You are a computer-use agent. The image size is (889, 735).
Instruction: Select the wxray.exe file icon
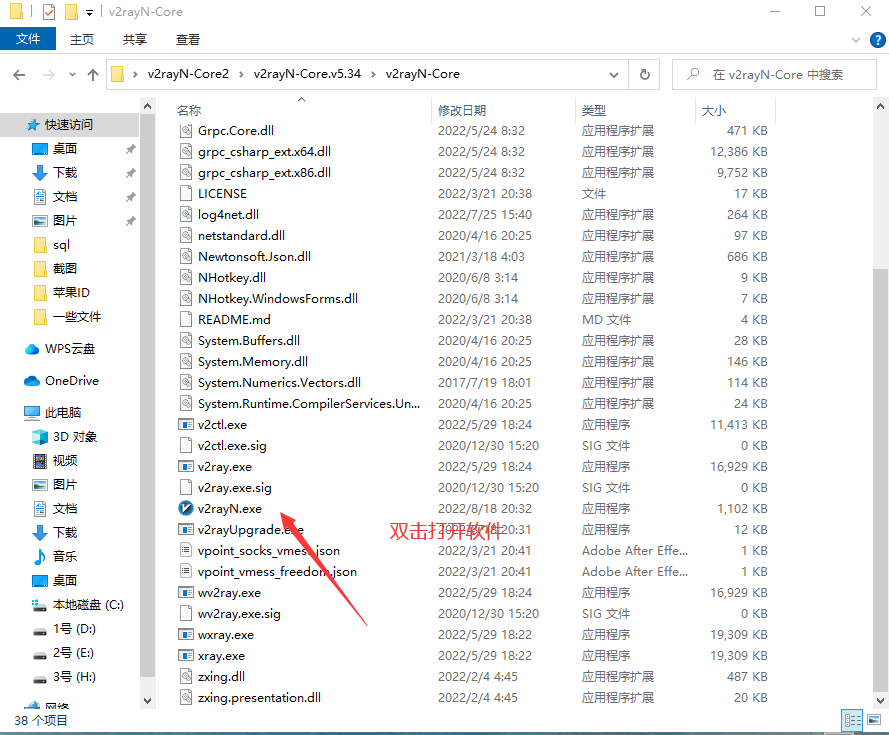tap(185, 634)
